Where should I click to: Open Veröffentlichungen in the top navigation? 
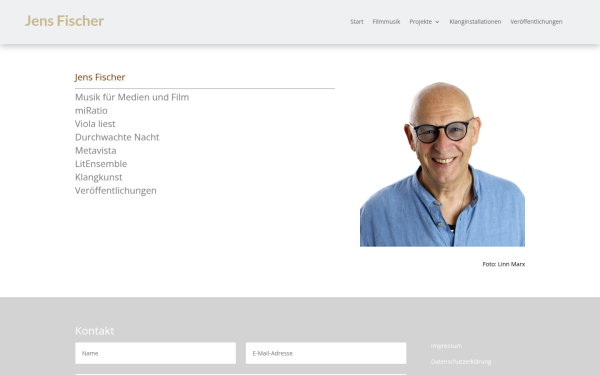point(536,22)
